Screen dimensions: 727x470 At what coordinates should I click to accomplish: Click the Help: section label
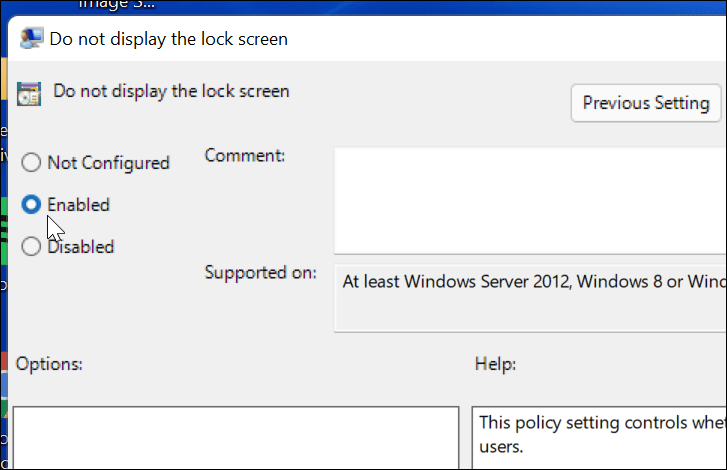tap(495, 364)
